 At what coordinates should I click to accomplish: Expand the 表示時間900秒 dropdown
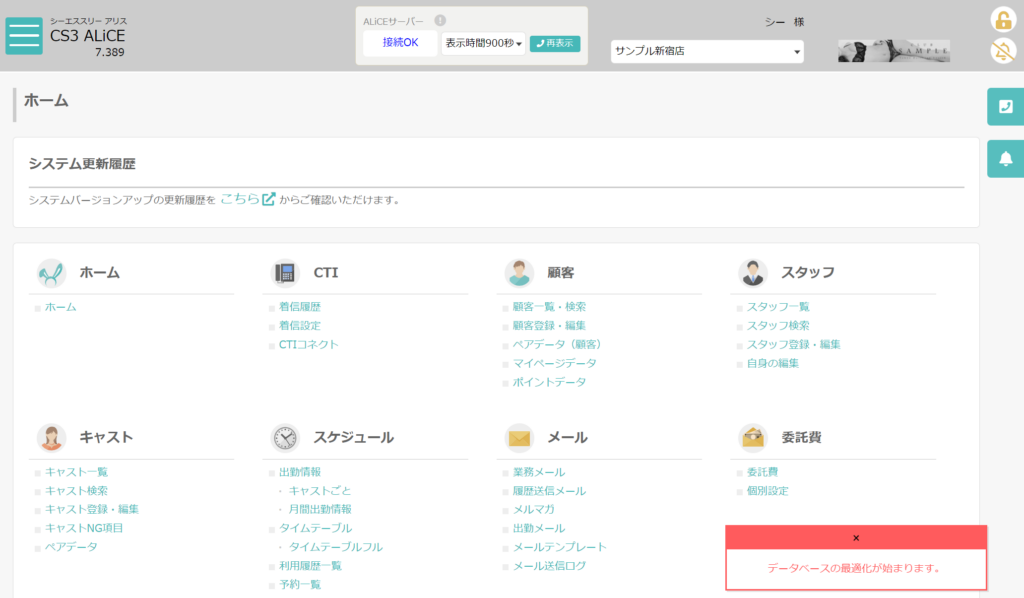(x=483, y=43)
